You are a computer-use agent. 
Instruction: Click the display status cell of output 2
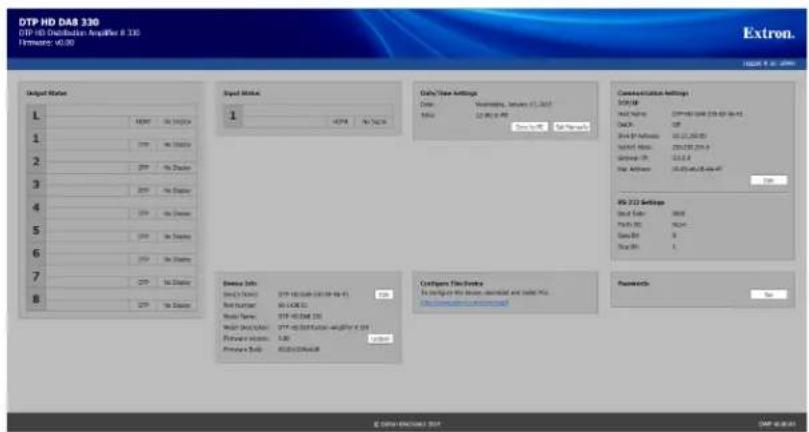tap(177, 168)
